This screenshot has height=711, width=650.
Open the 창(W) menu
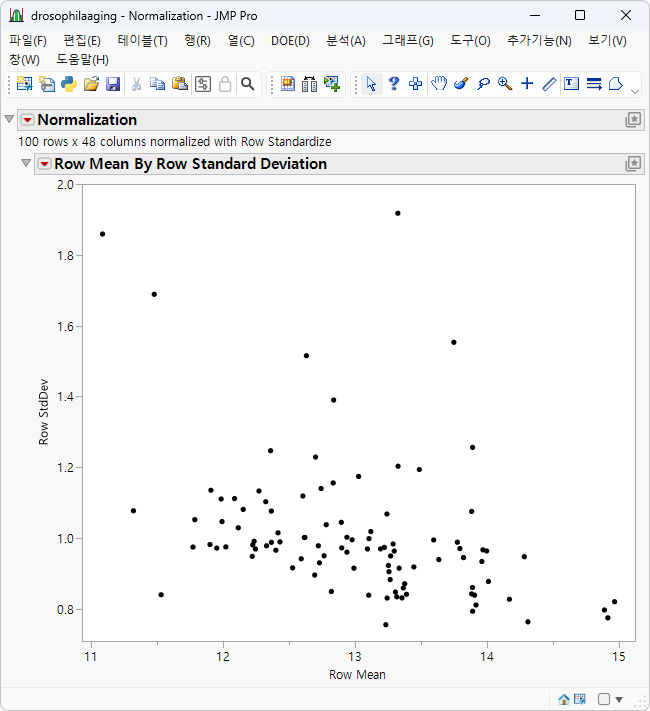(24, 60)
